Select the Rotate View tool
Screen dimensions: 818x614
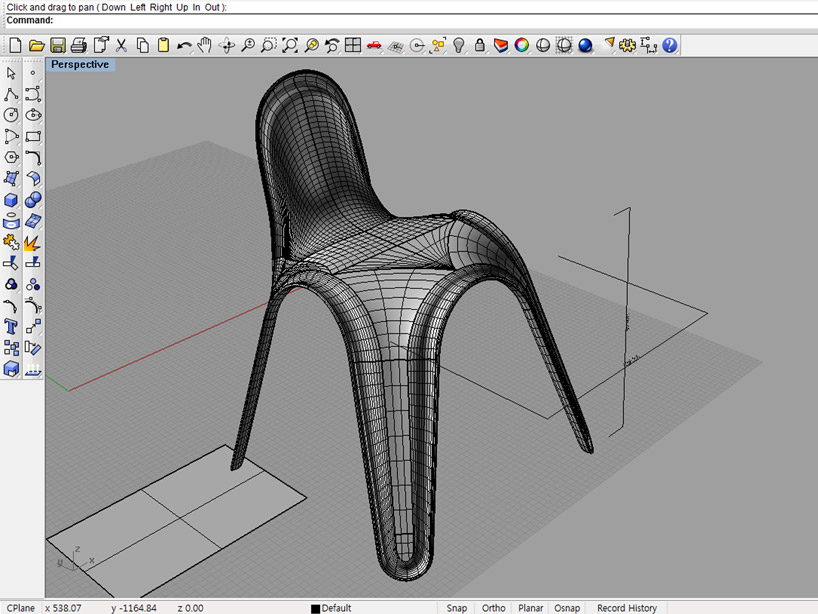click(x=226, y=45)
